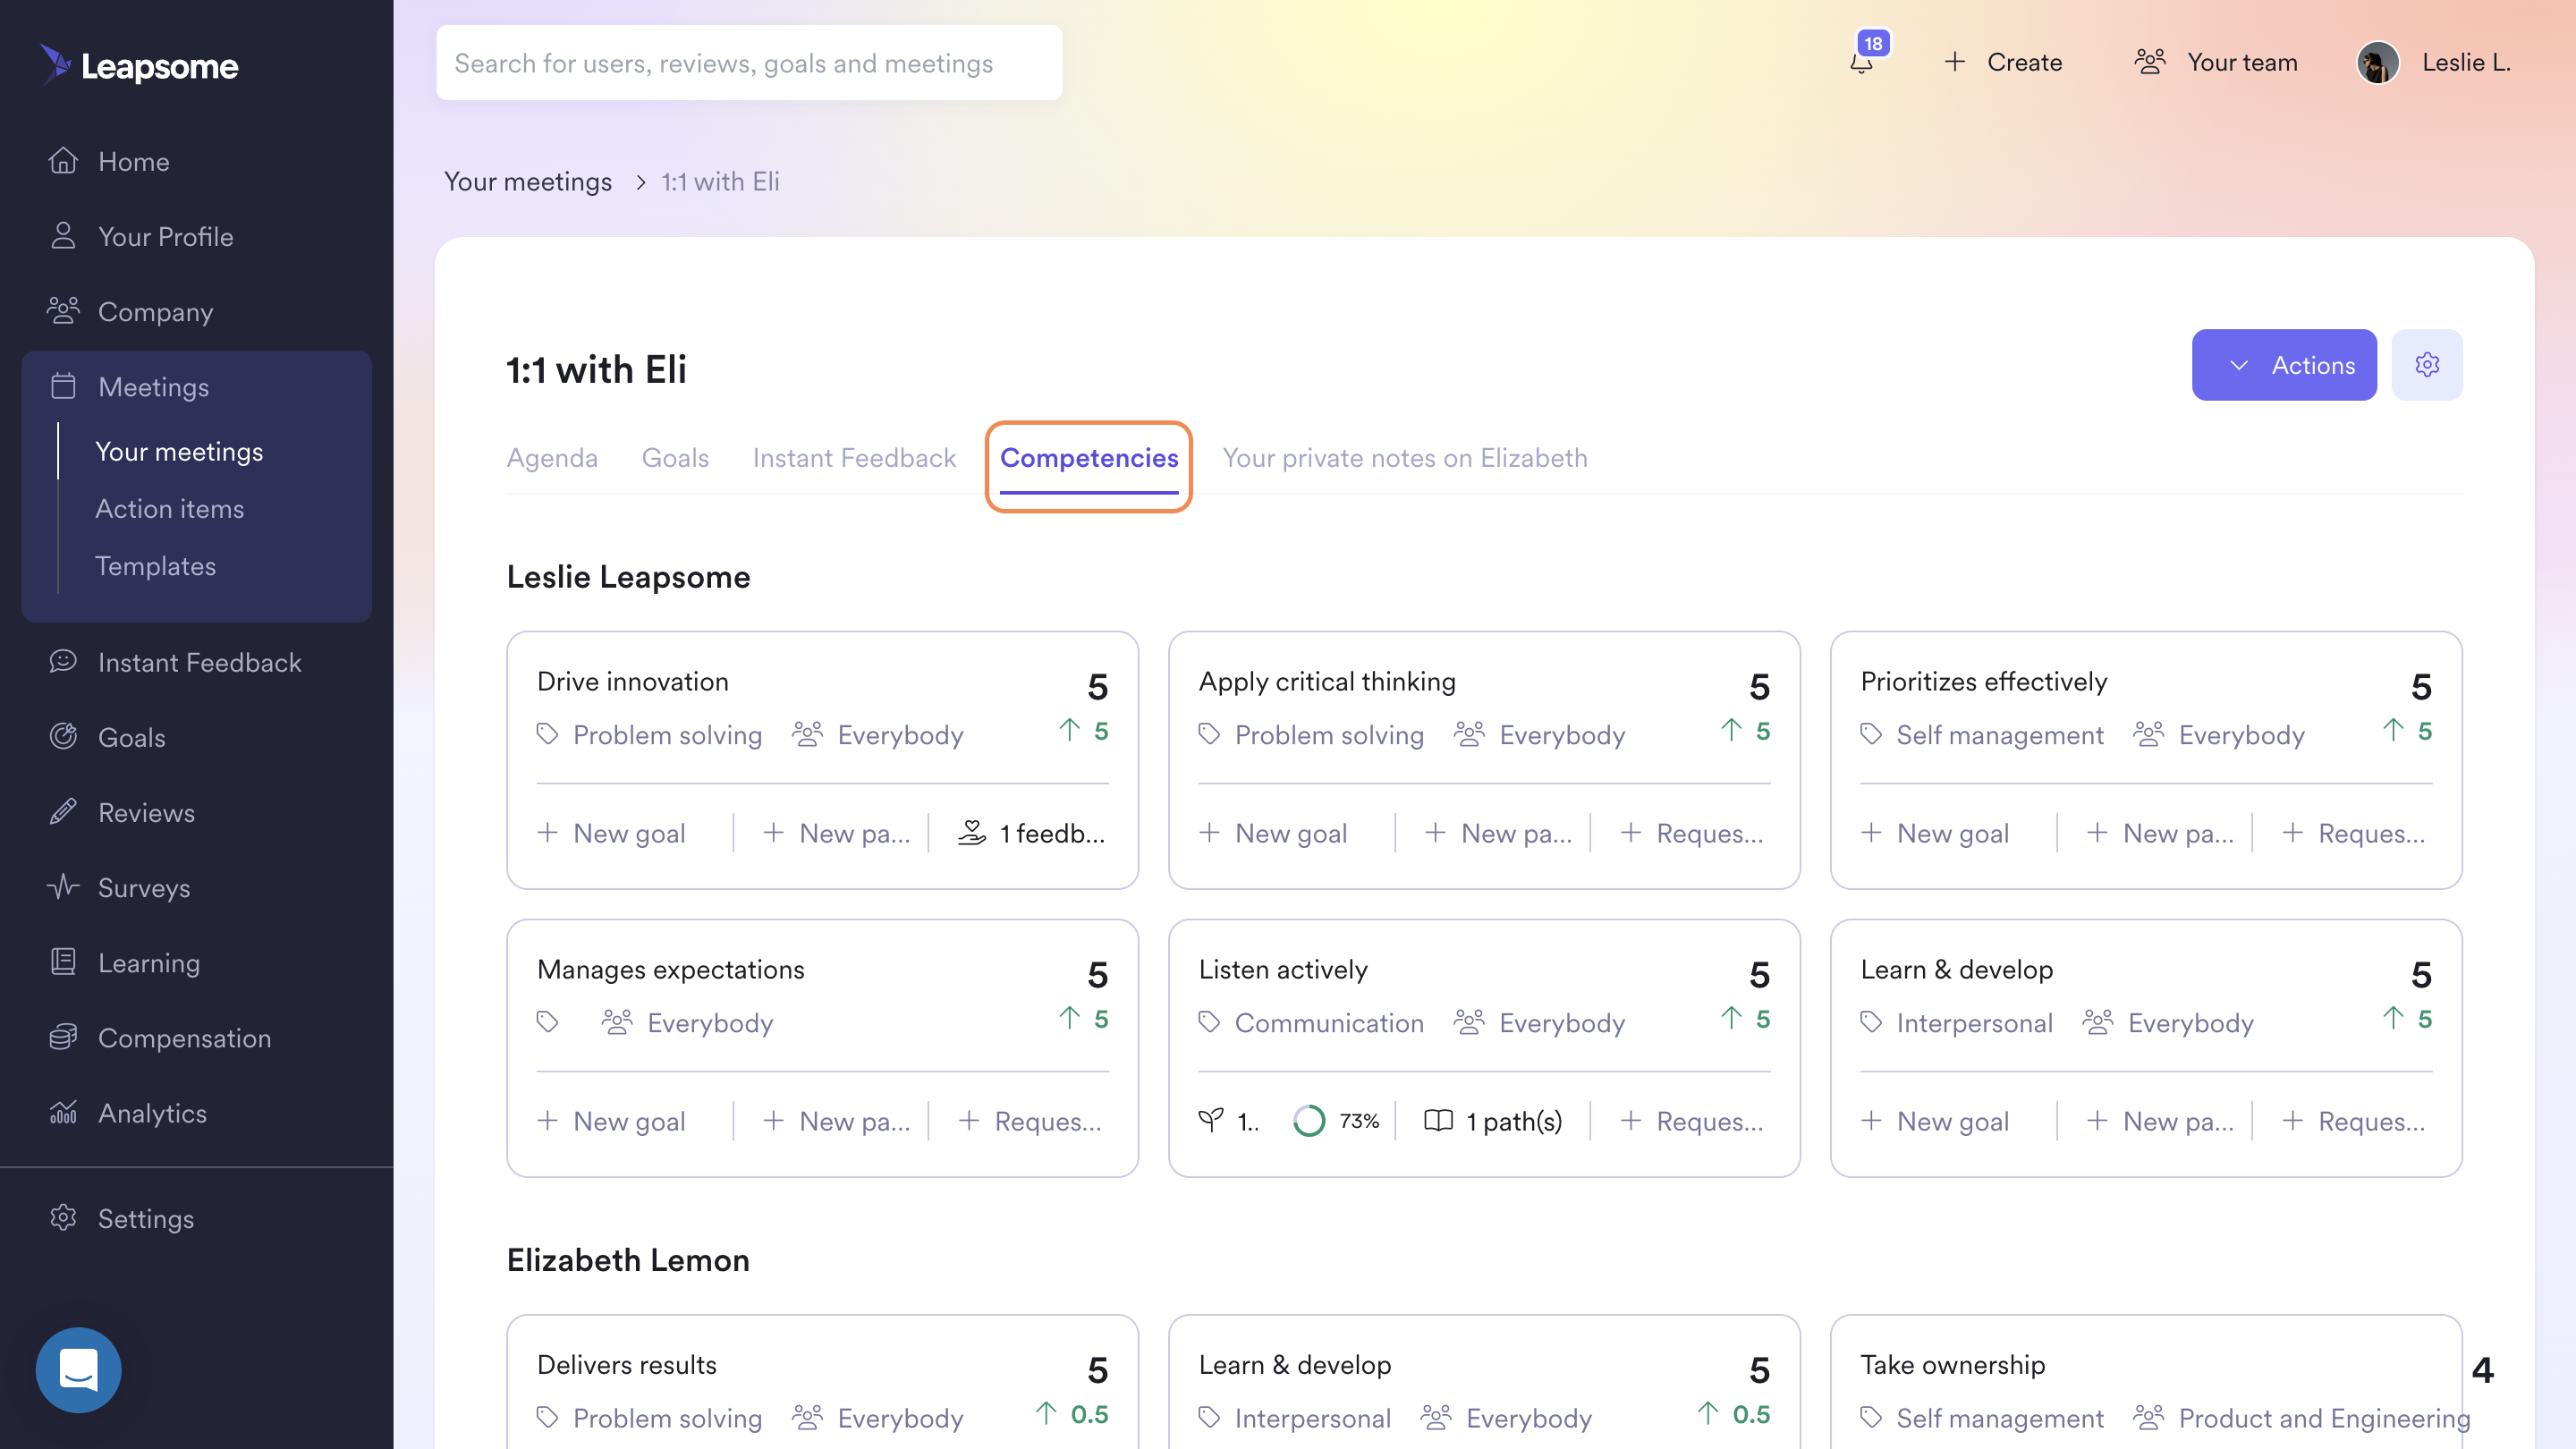Image resolution: width=2576 pixels, height=1449 pixels.
Task: Add New goal for Leslie's Learn & develop
Action: [x=1936, y=1121]
